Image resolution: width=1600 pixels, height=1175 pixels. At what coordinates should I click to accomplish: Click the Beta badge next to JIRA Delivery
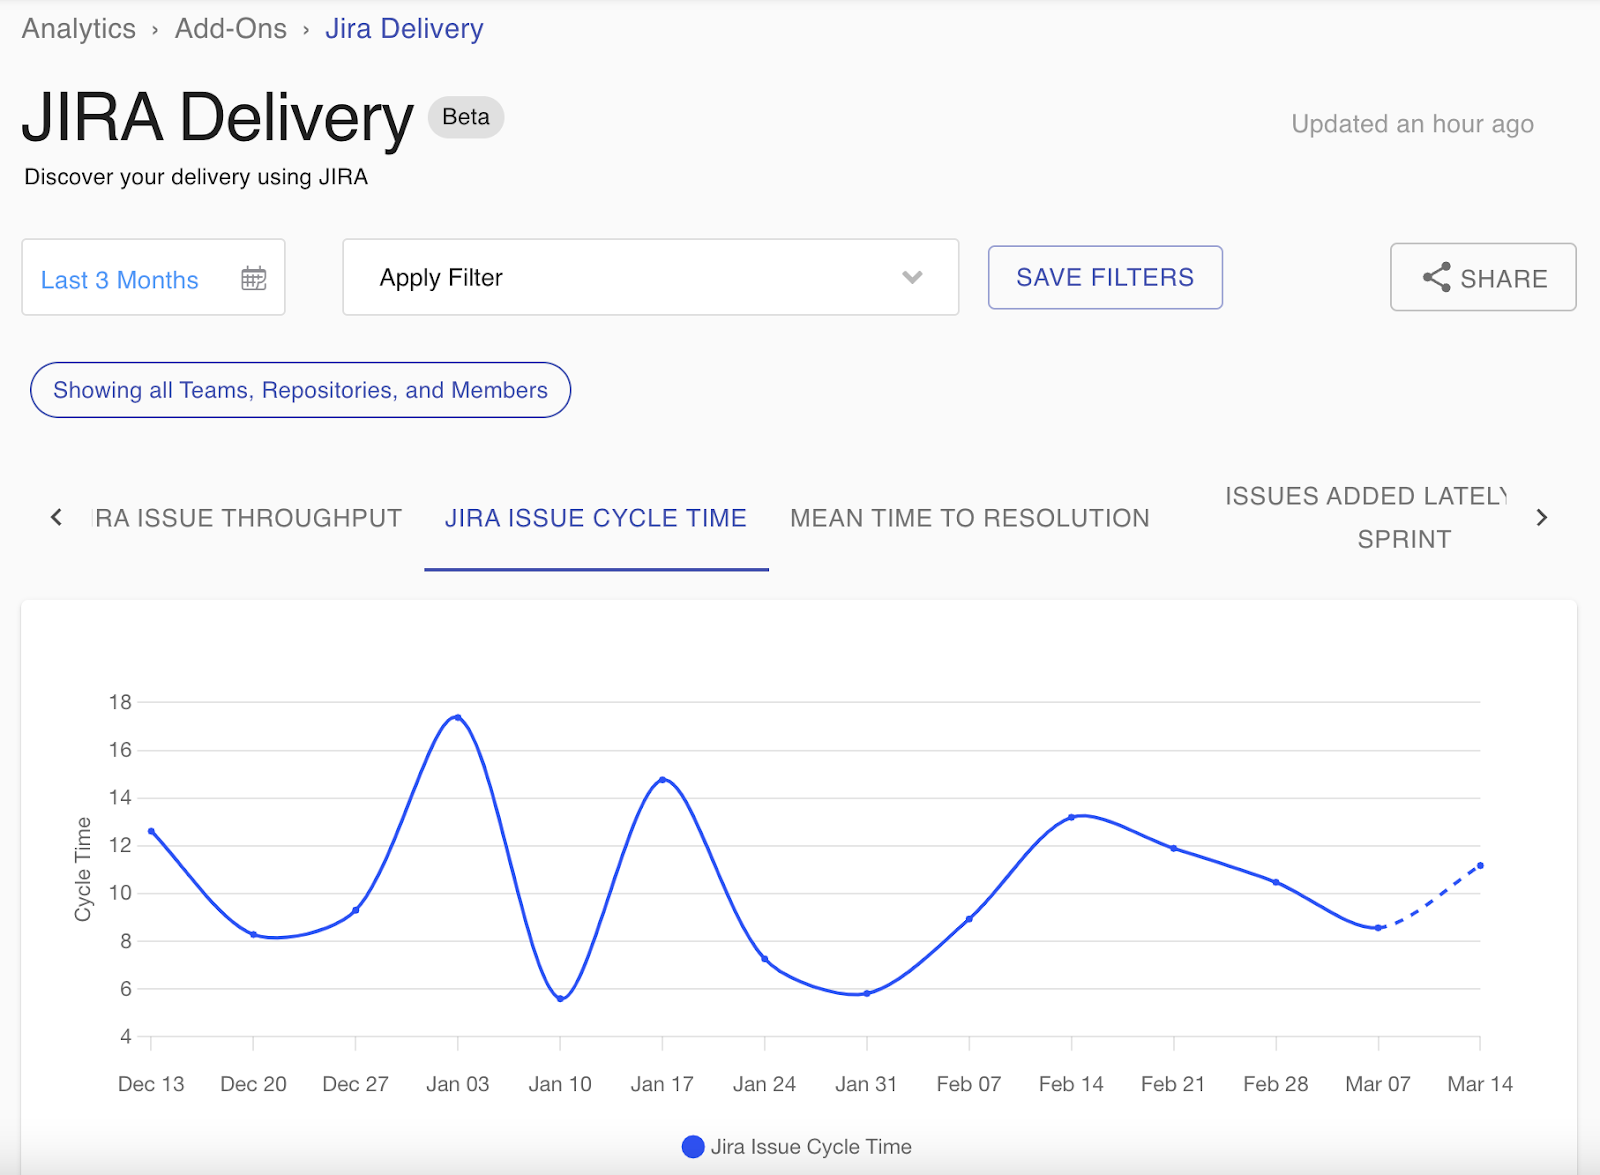[465, 117]
